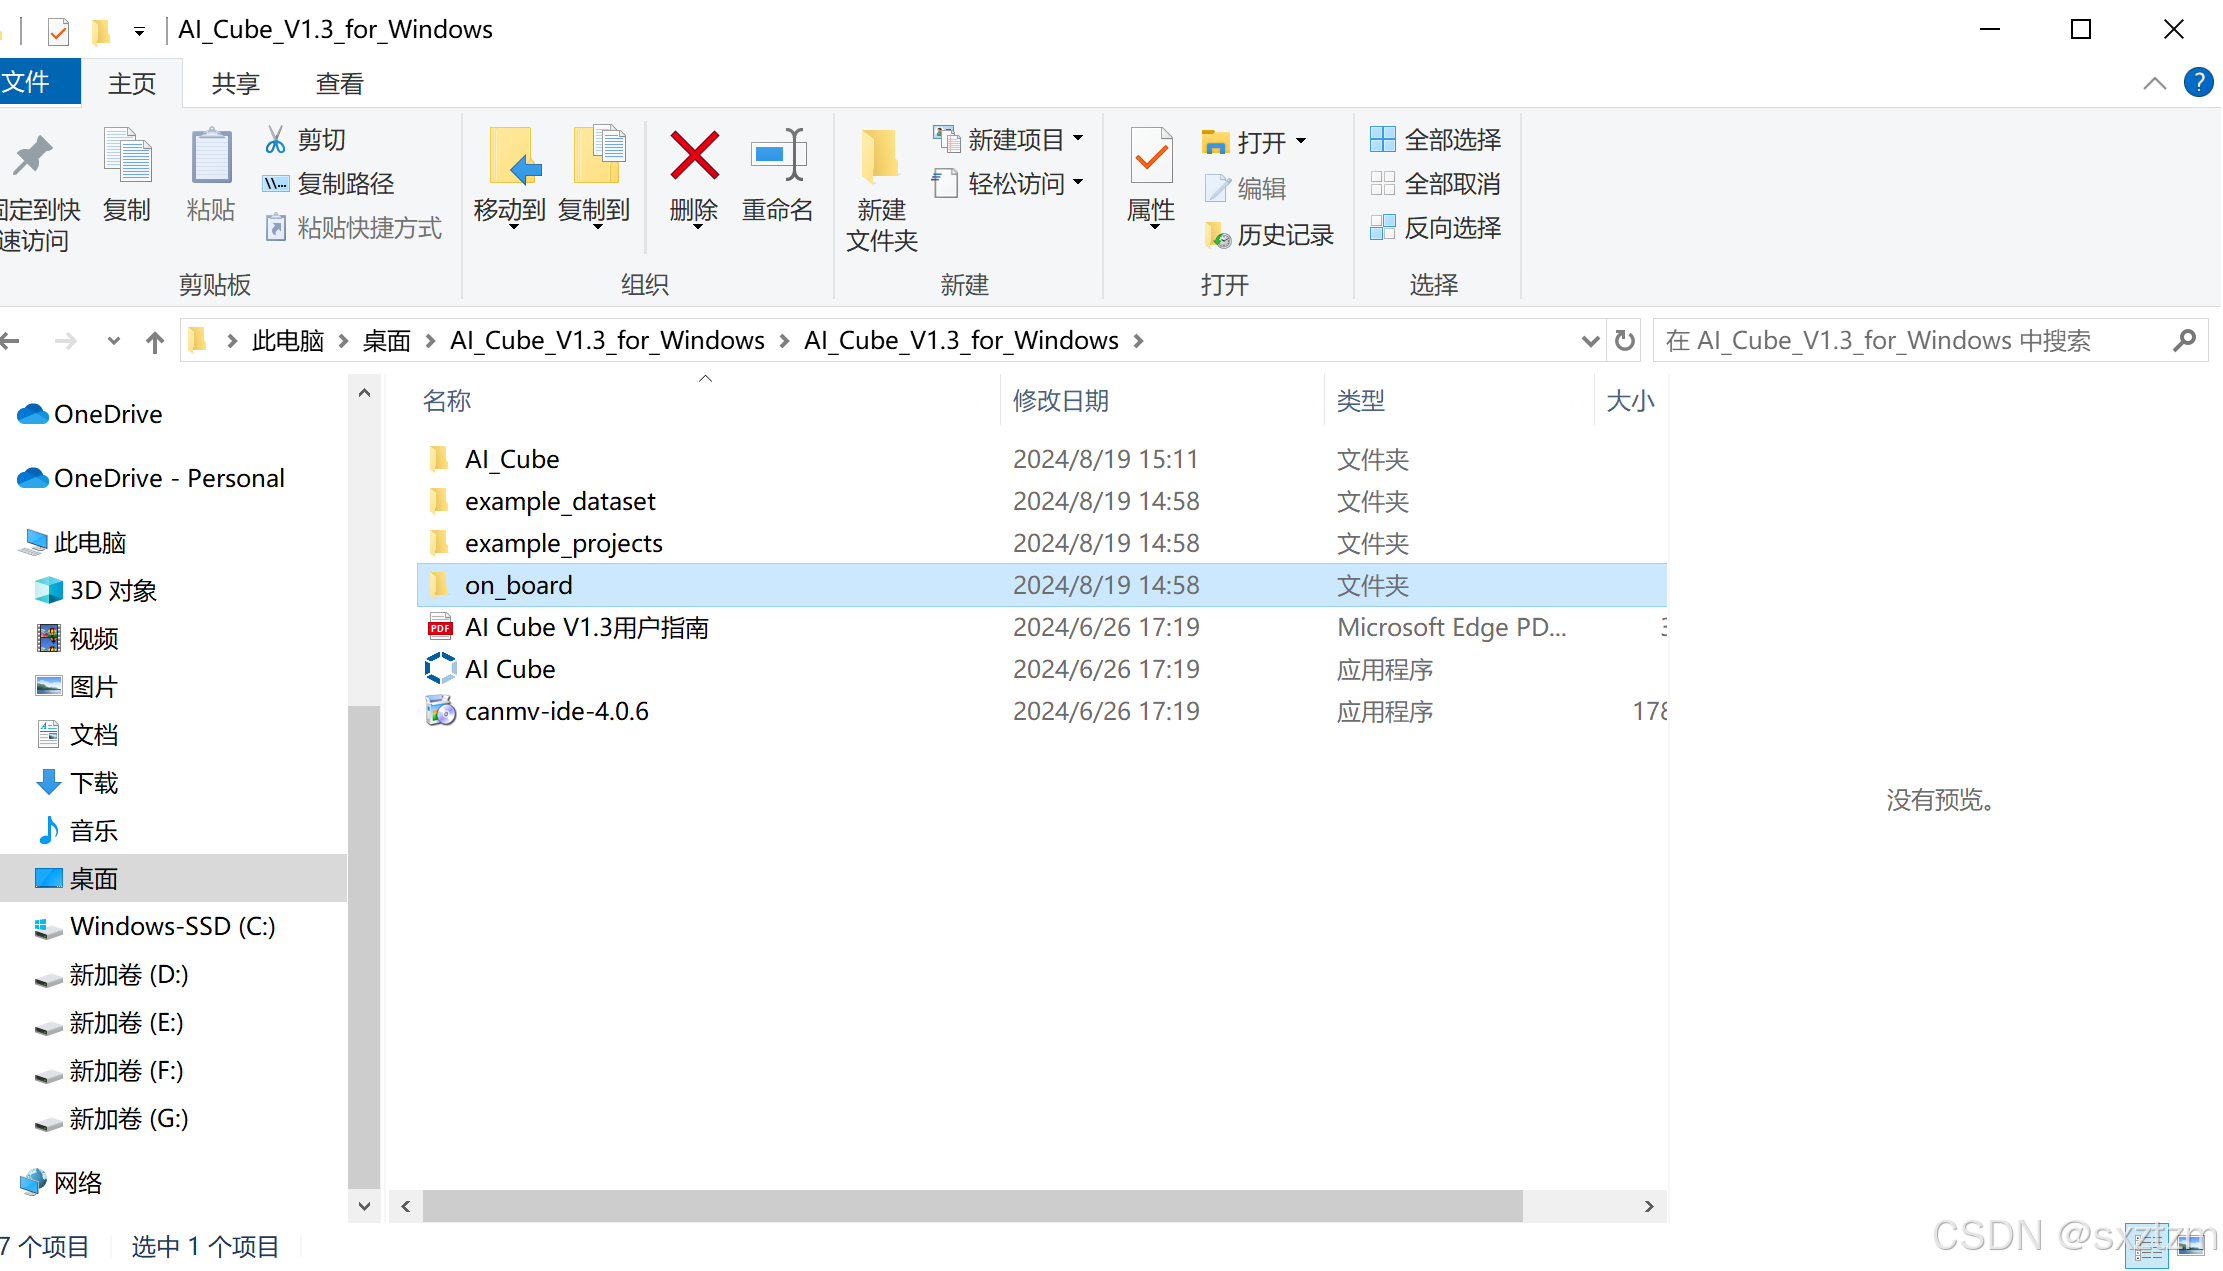Switch to the View (查看) tab
This screenshot has height=1271, width=2223.
point(340,83)
